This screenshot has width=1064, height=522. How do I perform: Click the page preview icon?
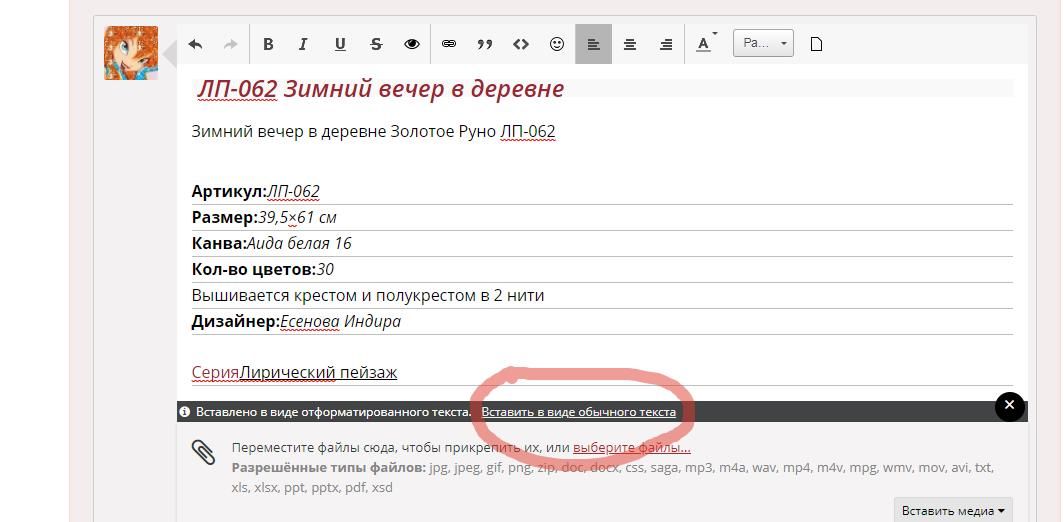coord(816,44)
